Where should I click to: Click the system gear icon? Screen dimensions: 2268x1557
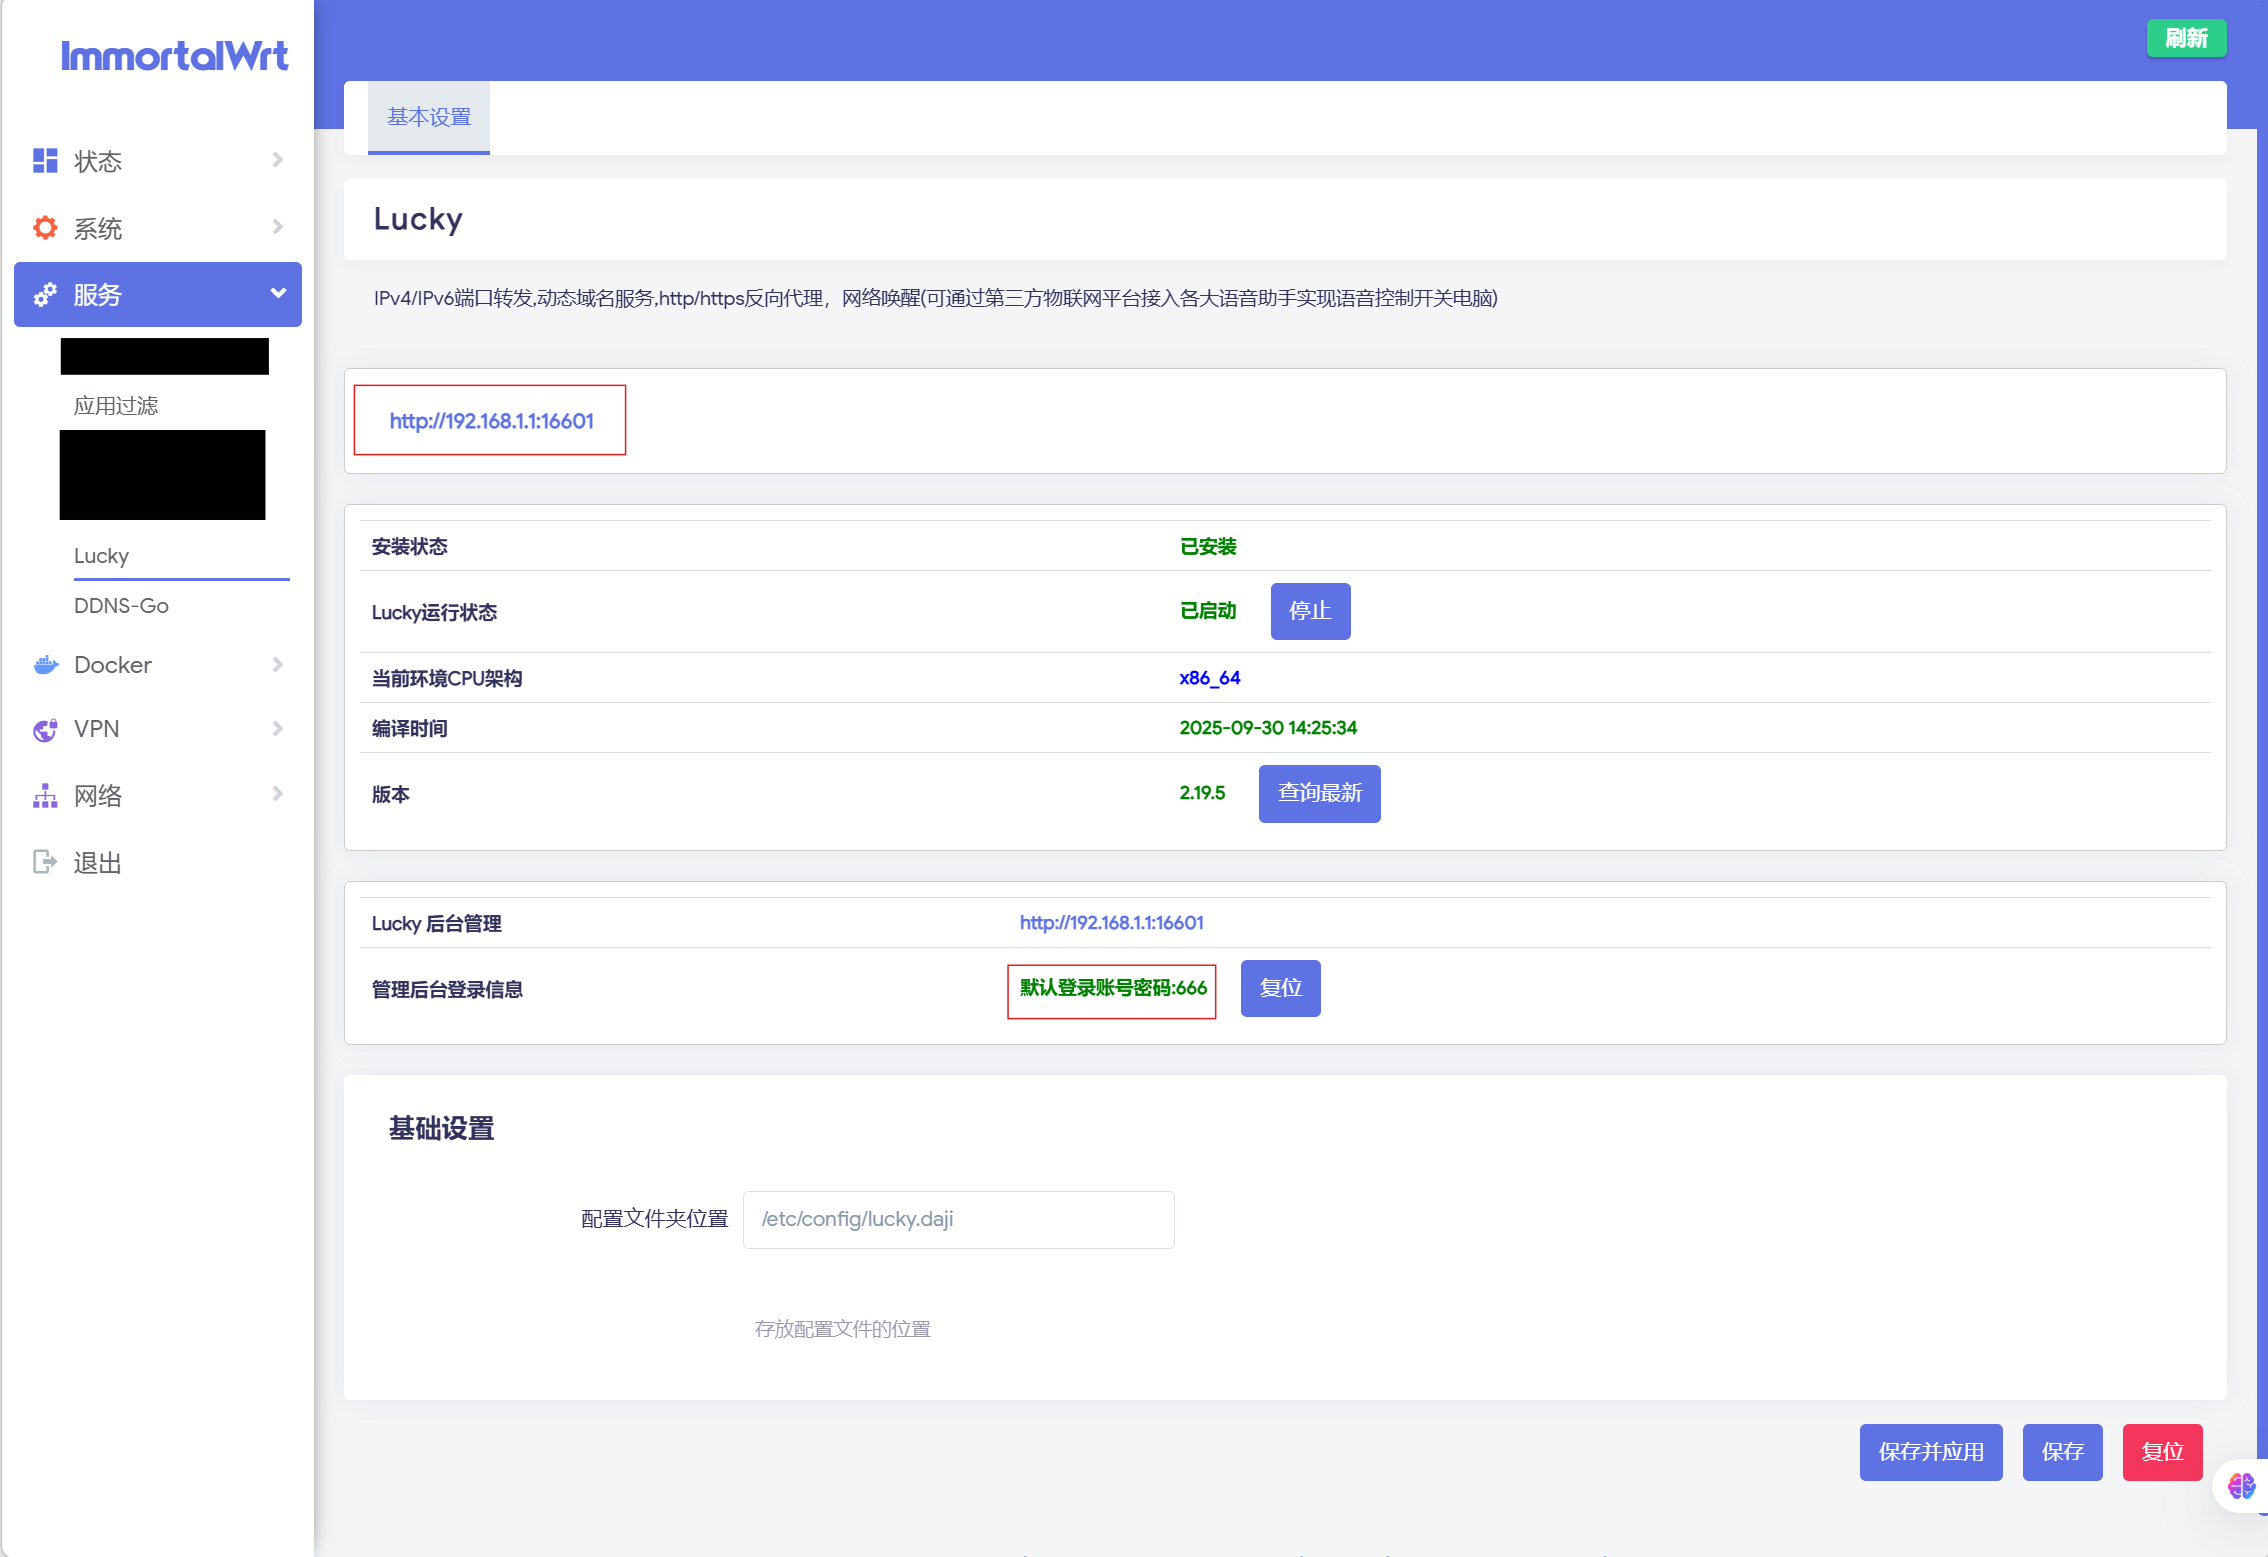tap(45, 228)
